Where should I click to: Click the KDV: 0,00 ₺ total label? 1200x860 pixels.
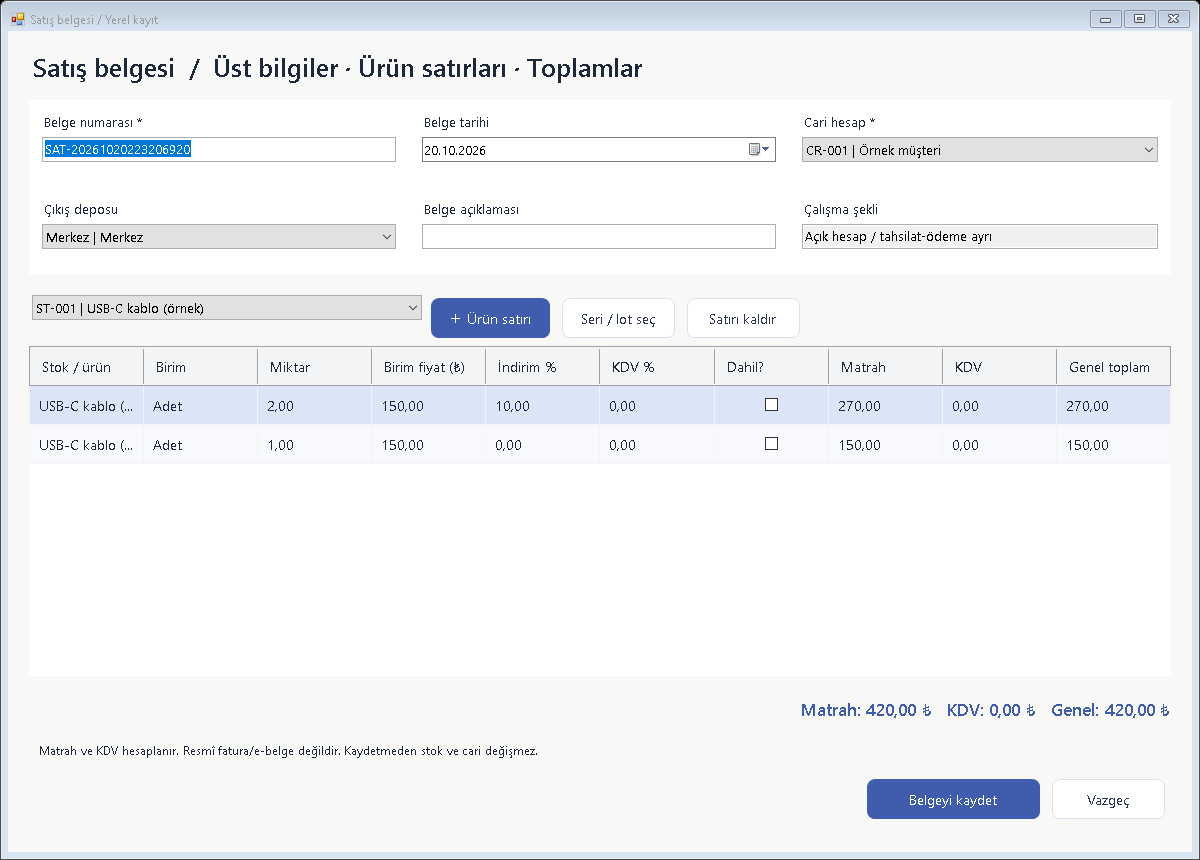(992, 711)
